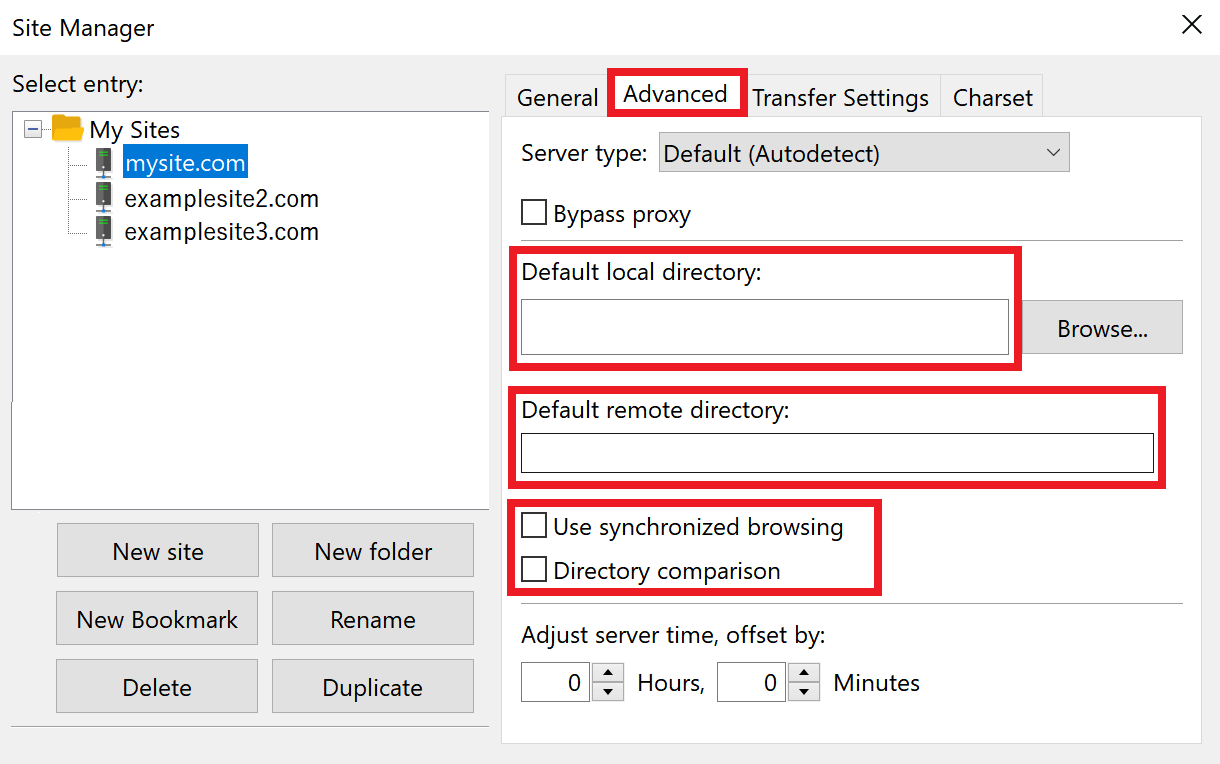Switch to the General tab
Image resolution: width=1220 pixels, height=764 pixels.
[x=557, y=97]
